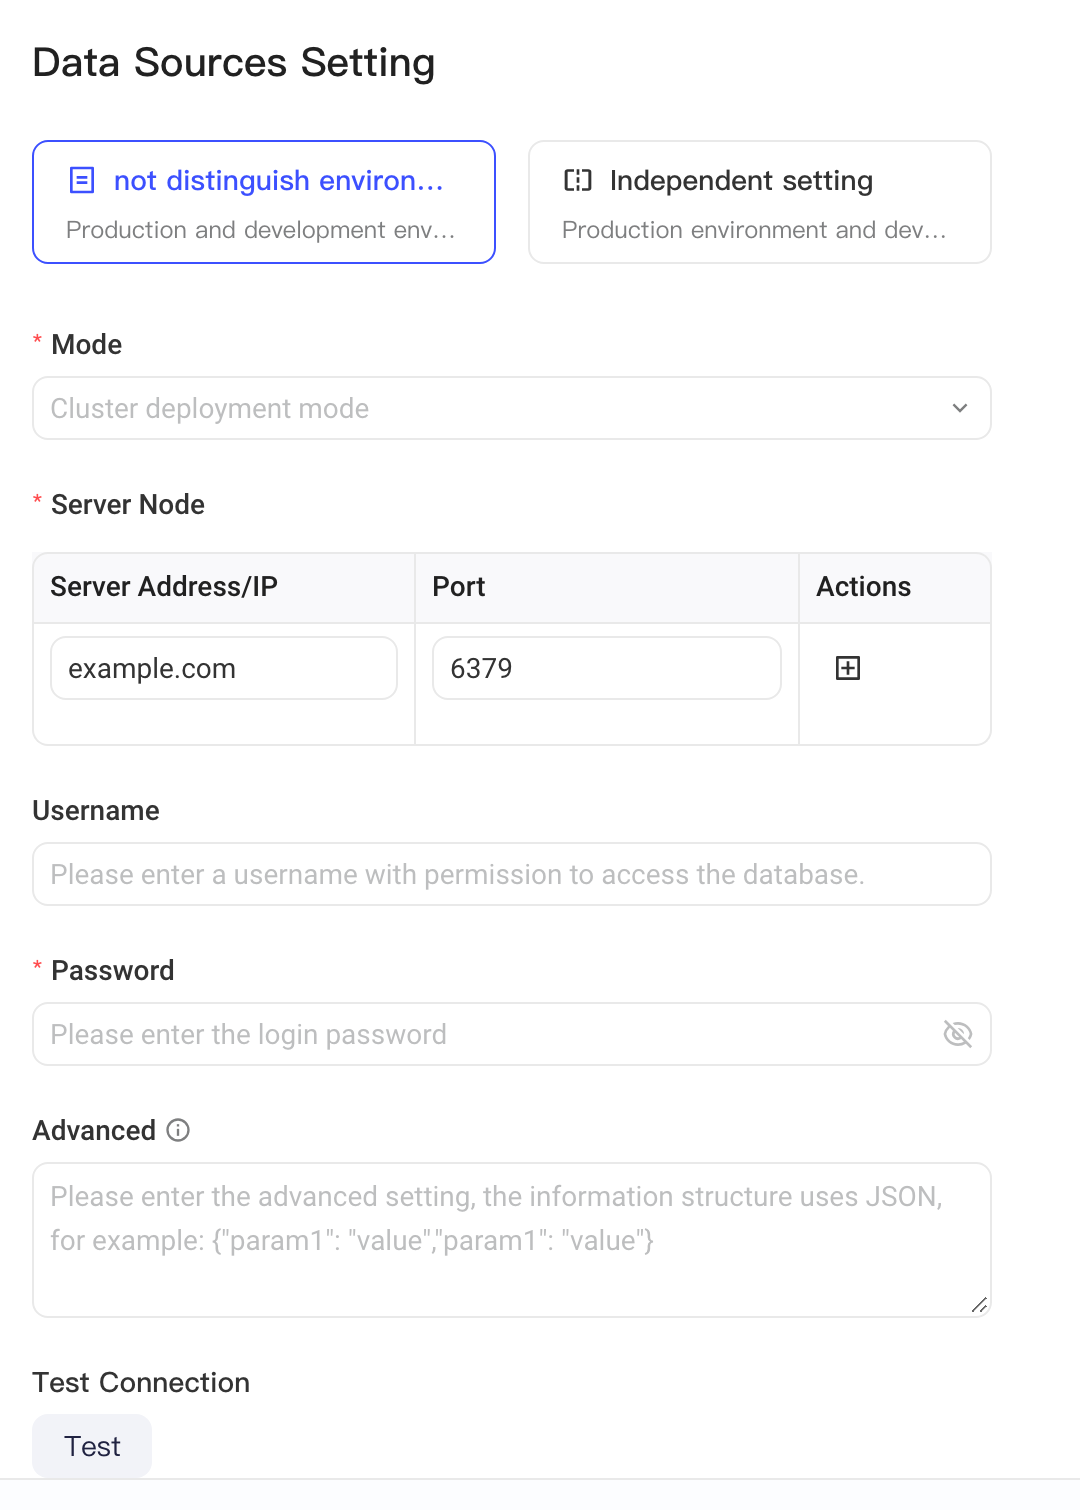Click the 'Username' field label
The image size is (1080, 1510).
[x=96, y=811]
